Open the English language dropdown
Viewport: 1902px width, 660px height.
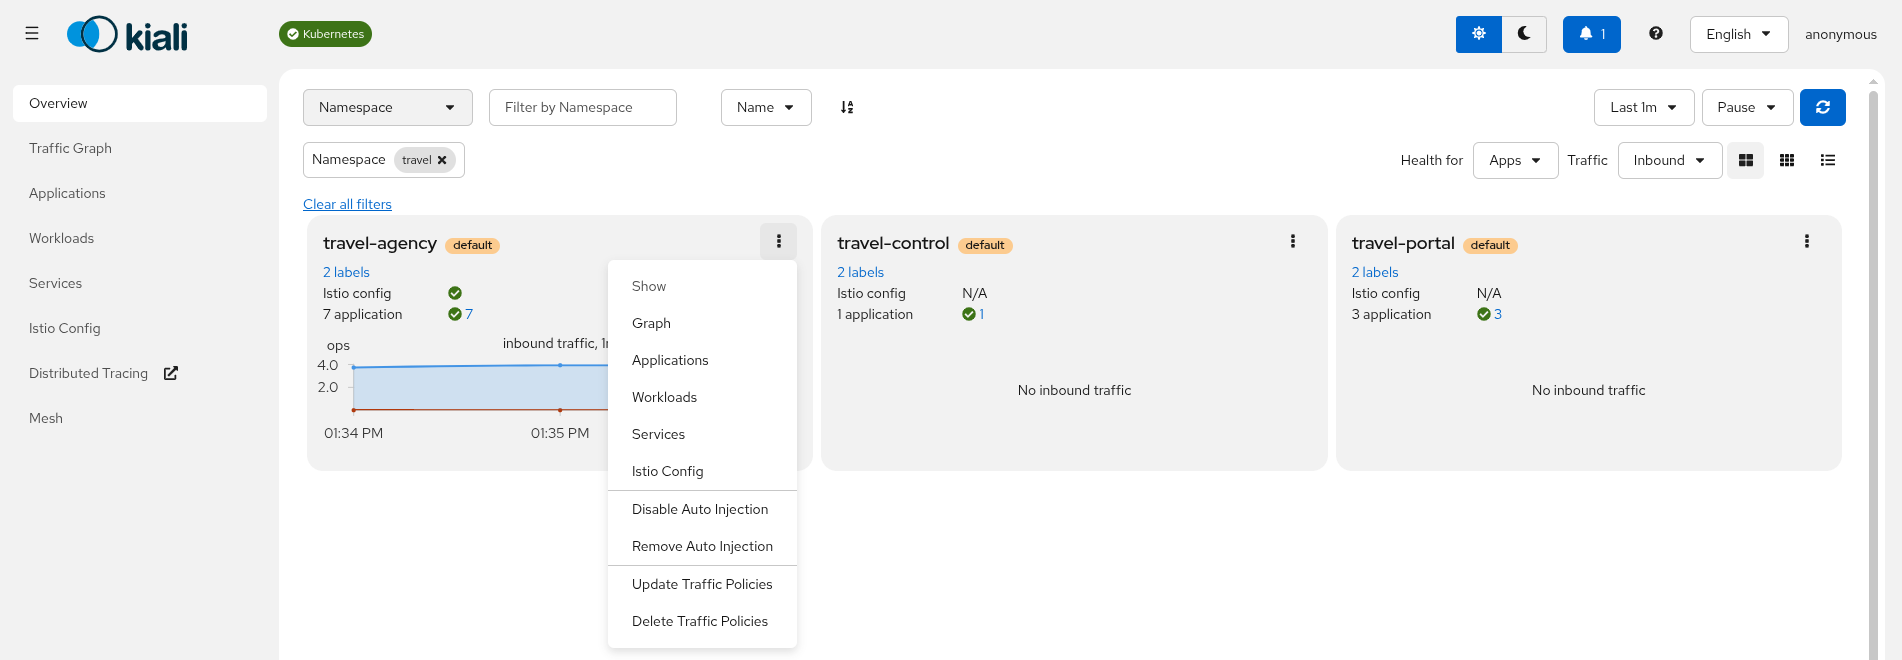pyautogui.click(x=1738, y=34)
